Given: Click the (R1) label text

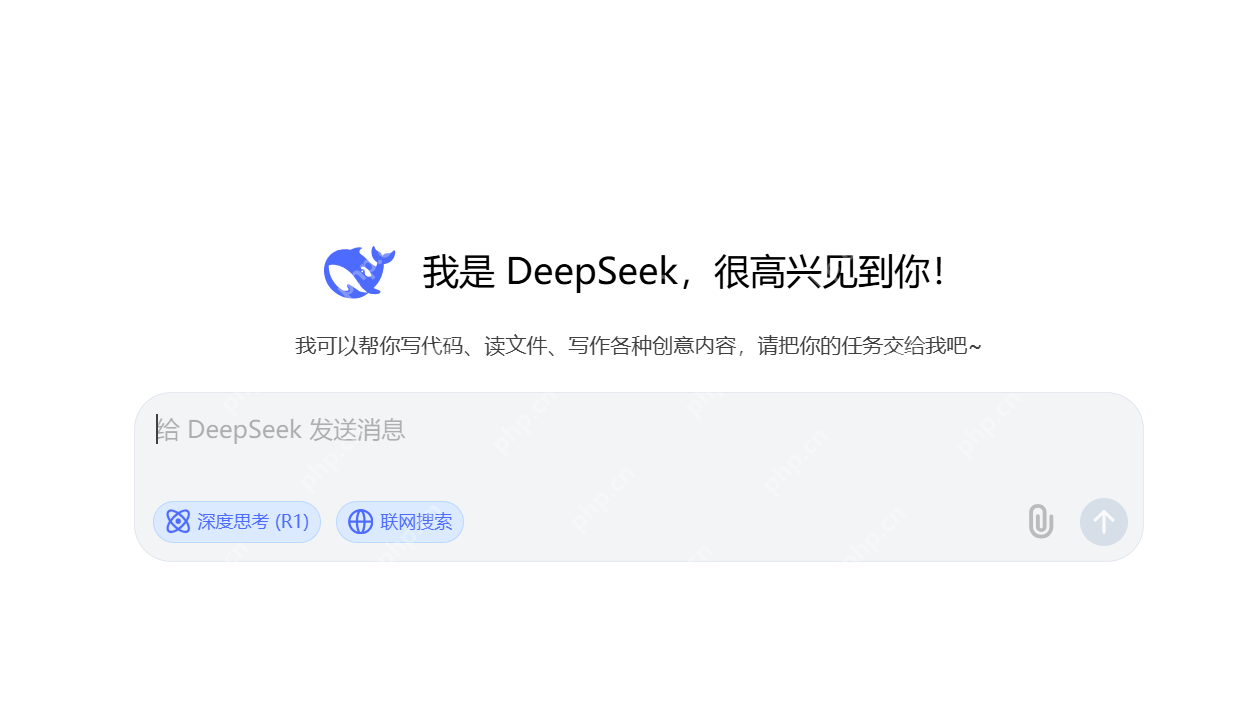Looking at the screenshot, I should (x=292, y=522).
